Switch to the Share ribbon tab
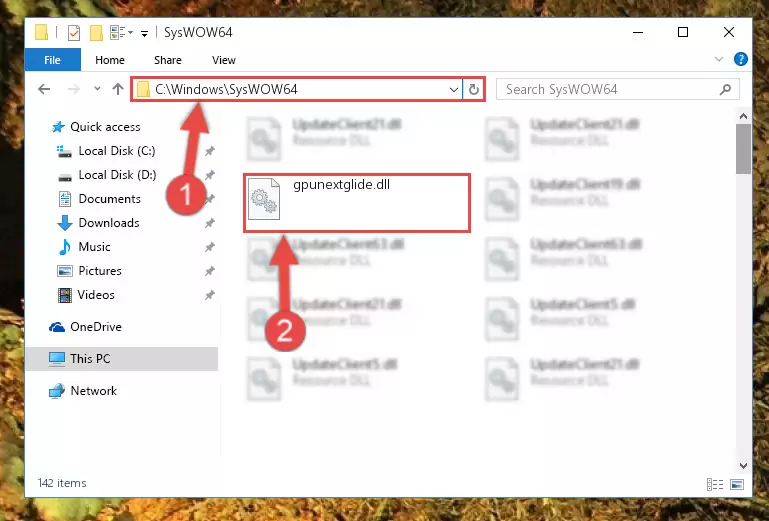The width and height of the screenshot is (769, 521). coord(168,60)
